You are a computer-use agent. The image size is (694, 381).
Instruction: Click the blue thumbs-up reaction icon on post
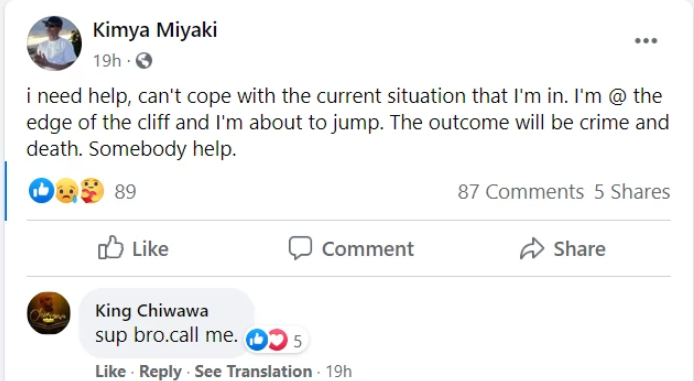[x=41, y=191]
